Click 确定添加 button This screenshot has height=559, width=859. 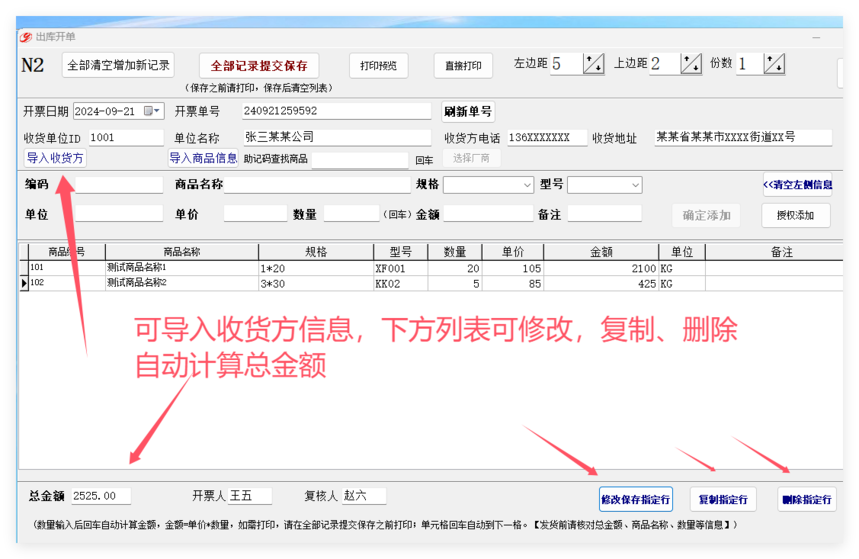coord(706,215)
